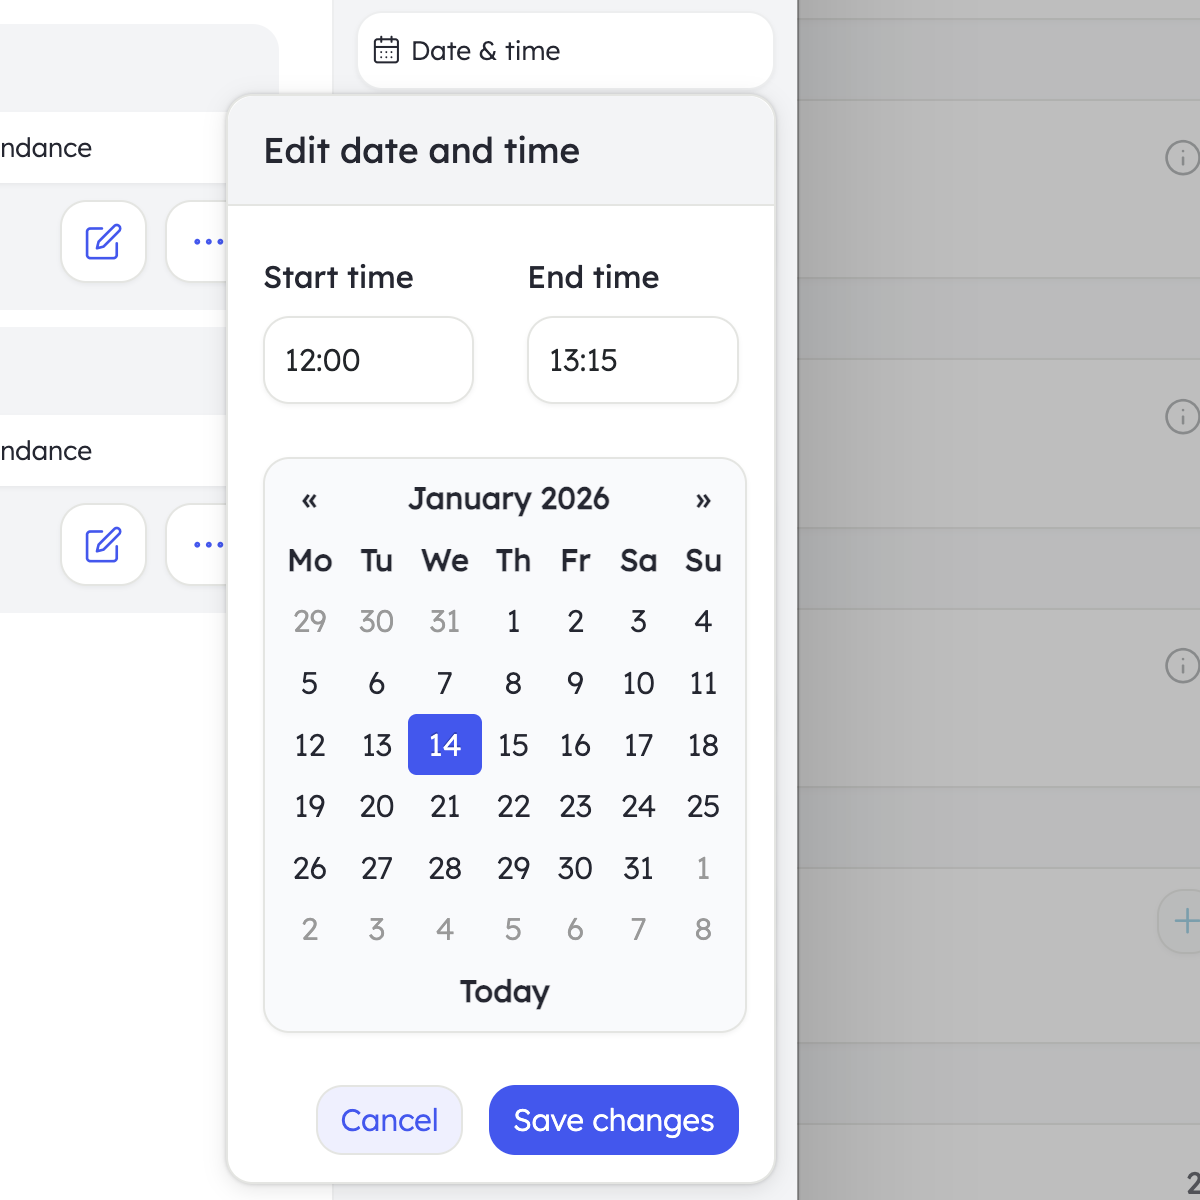
Task: Open the upper ellipsis options menu
Action: point(207,241)
